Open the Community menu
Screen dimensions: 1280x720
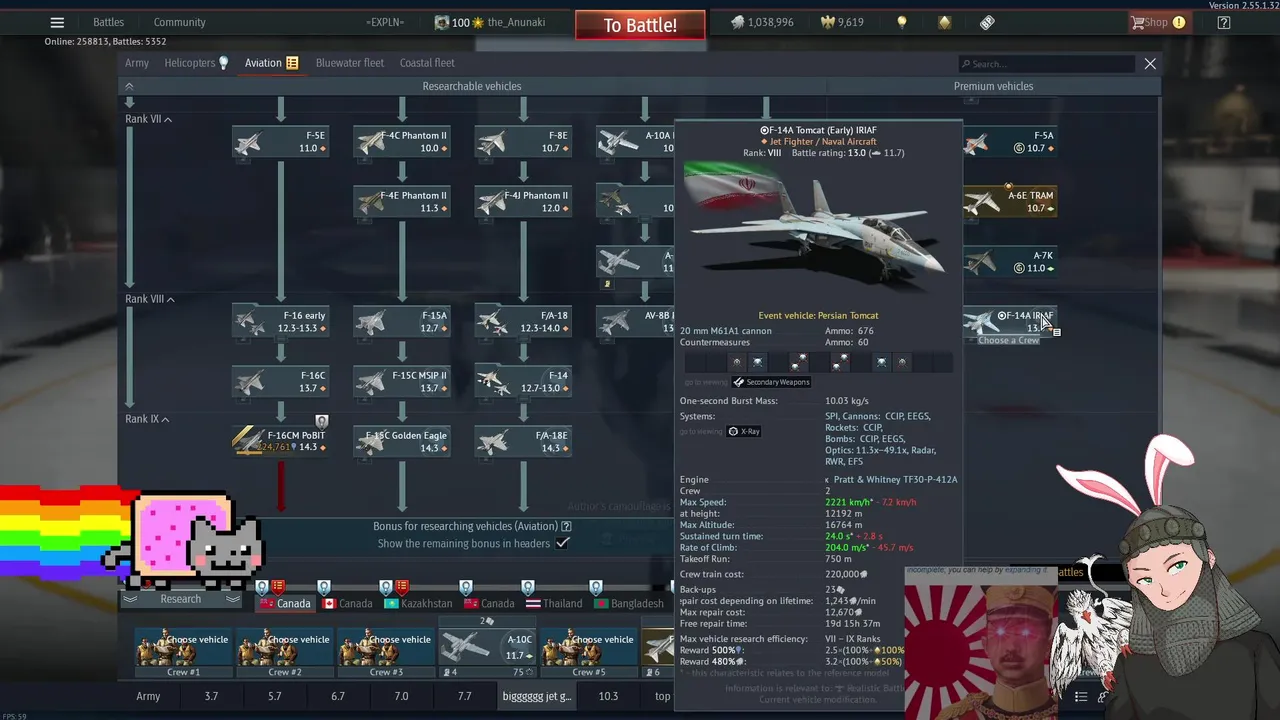tap(180, 22)
